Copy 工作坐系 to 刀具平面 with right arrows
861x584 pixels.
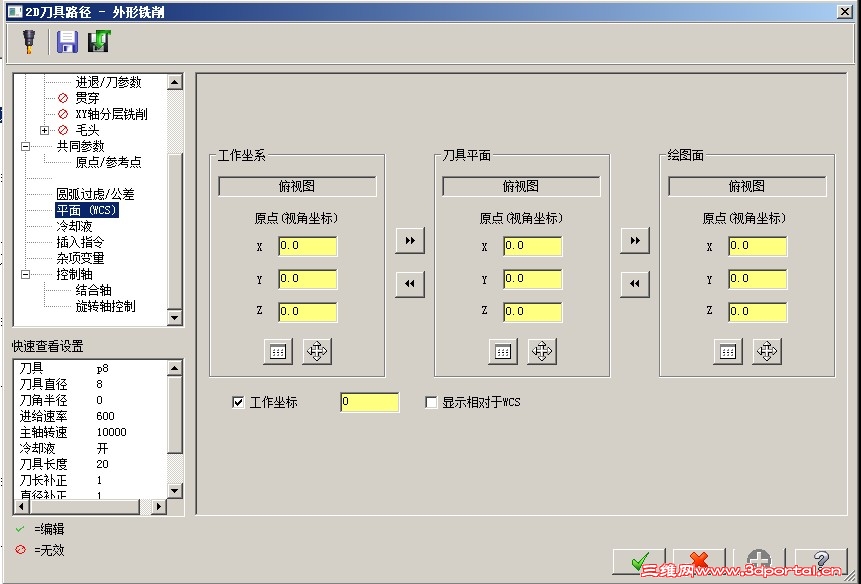[410, 240]
